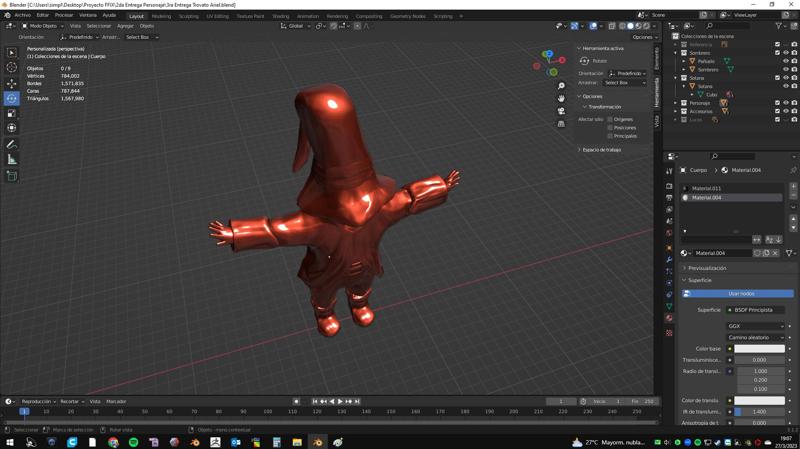
Task: Click the Usar nodos button
Action: (740, 293)
